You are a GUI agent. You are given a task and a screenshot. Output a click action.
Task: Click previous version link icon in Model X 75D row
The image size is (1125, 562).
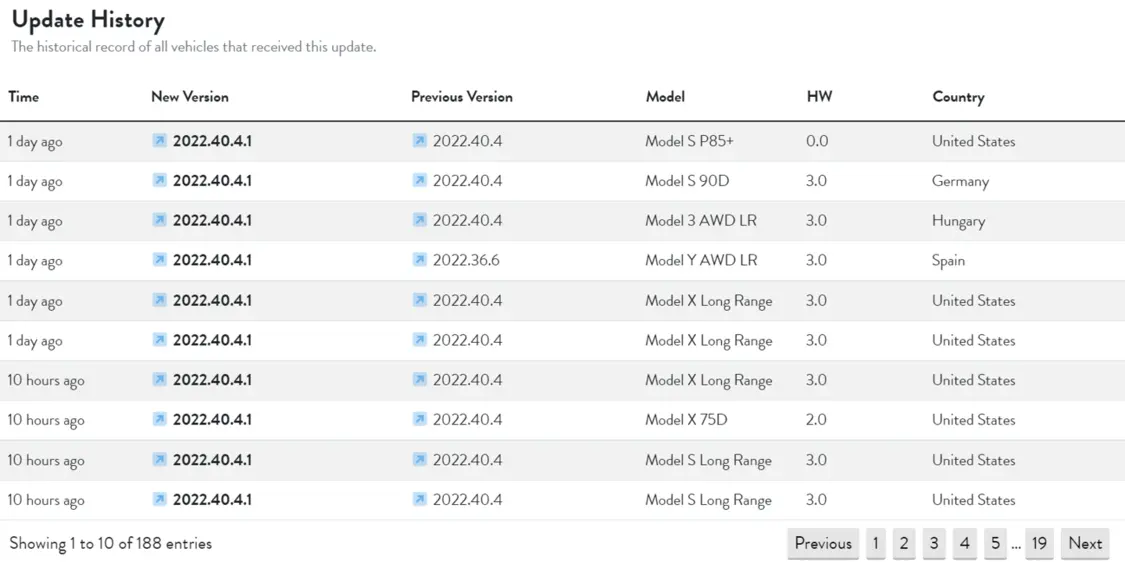tap(419, 419)
